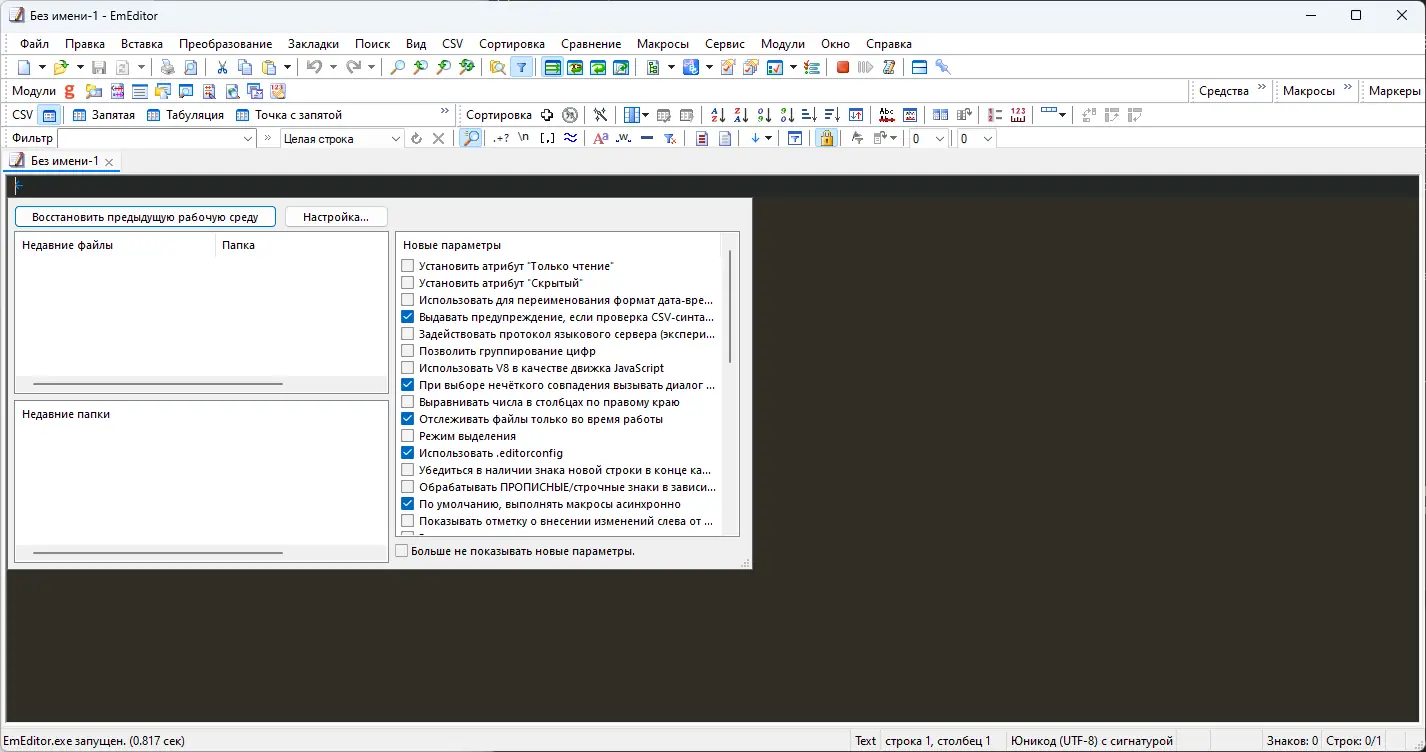Click the Find magnifier icon
This screenshot has width=1426, height=752.
(x=396, y=67)
